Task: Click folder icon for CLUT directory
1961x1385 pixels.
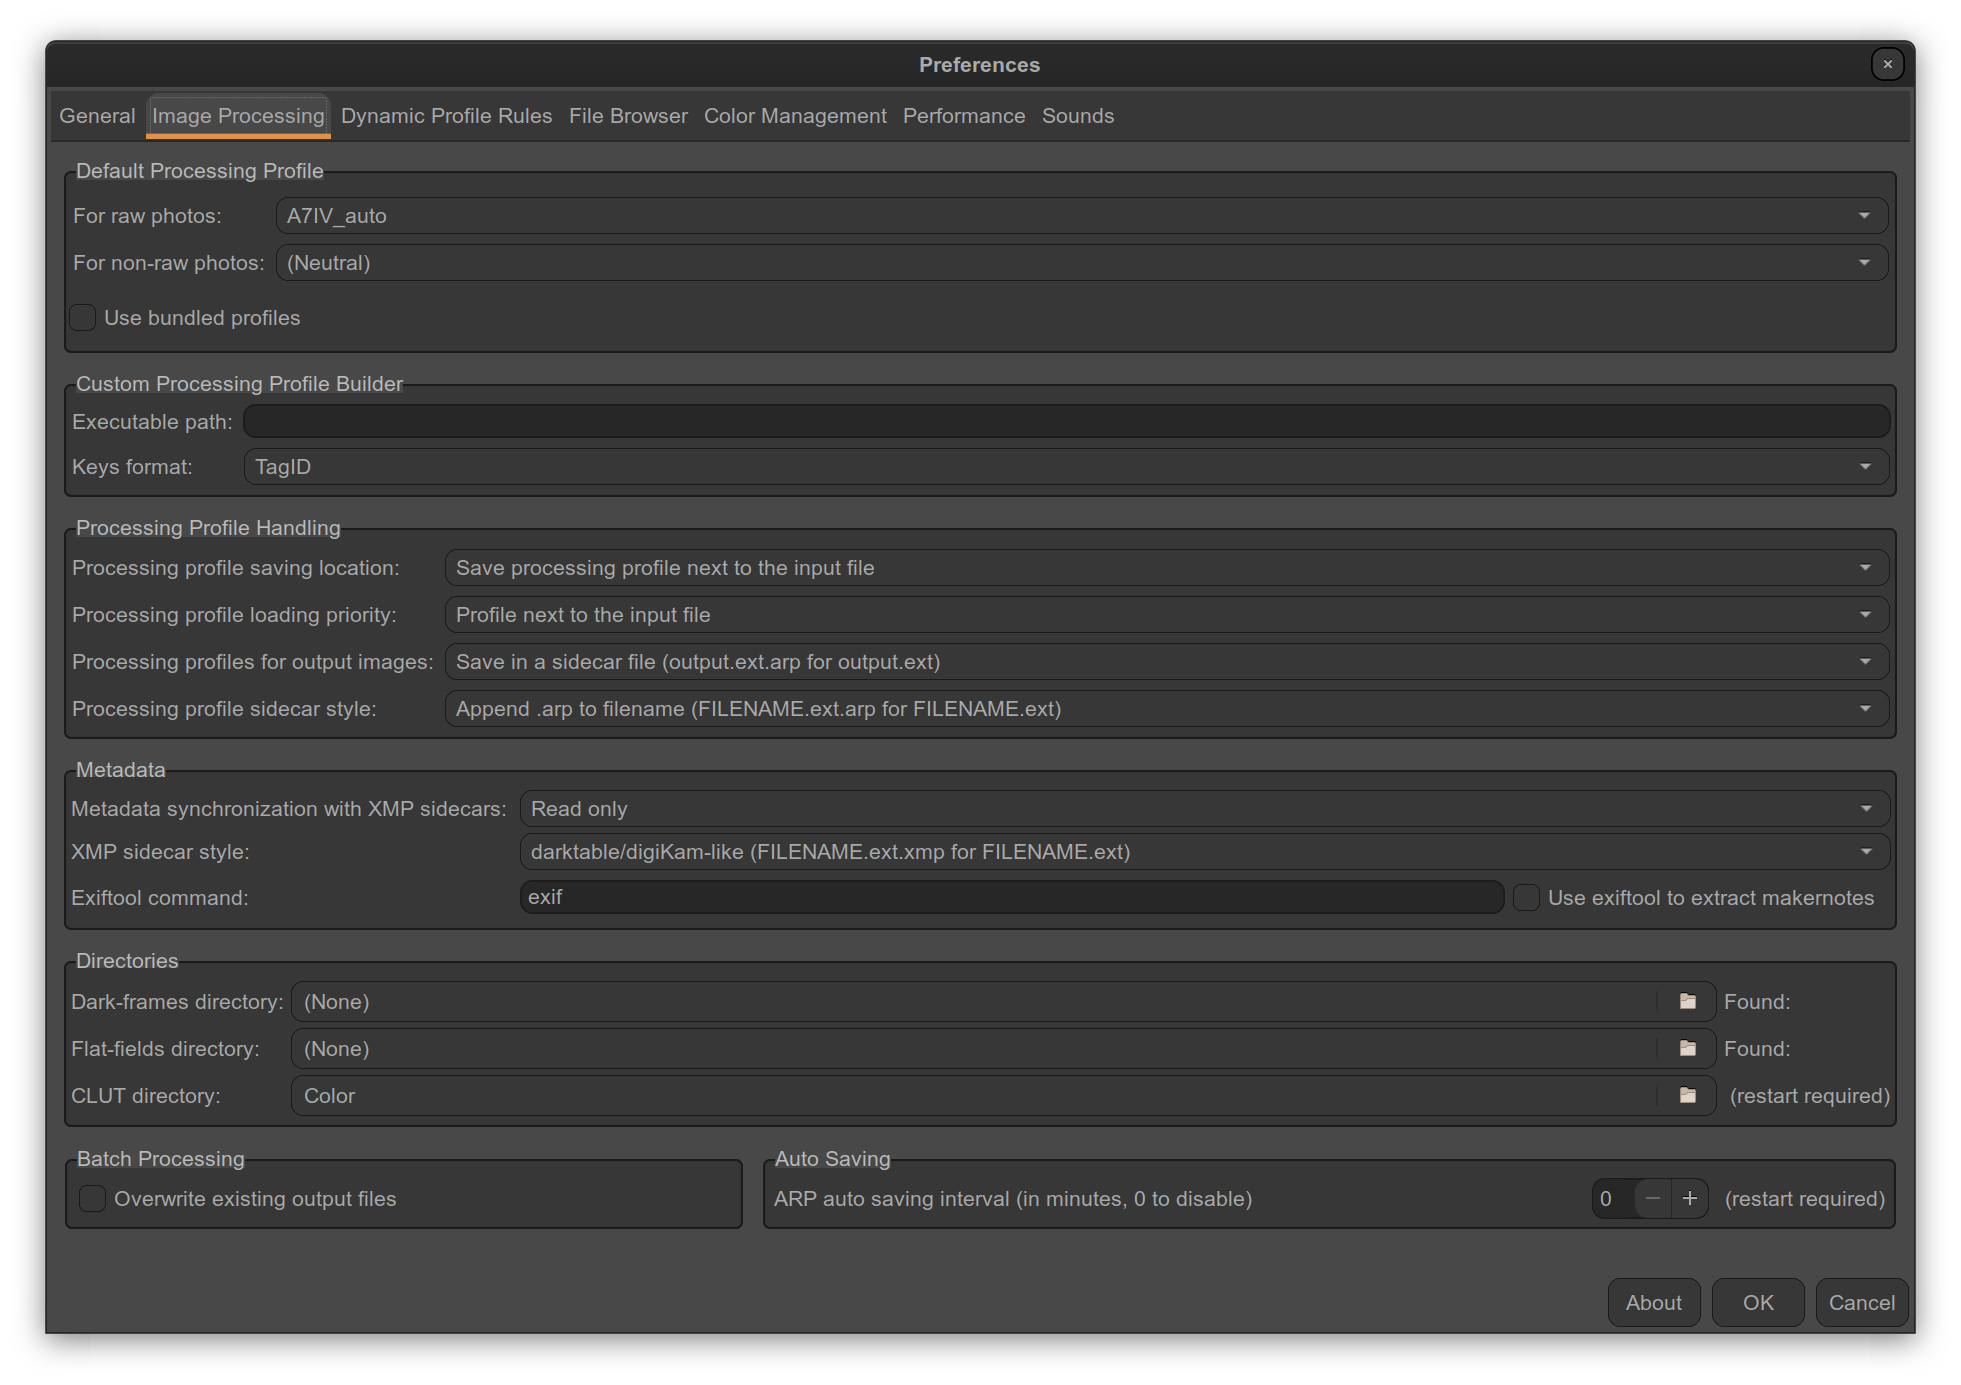Action: [x=1687, y=1095]
